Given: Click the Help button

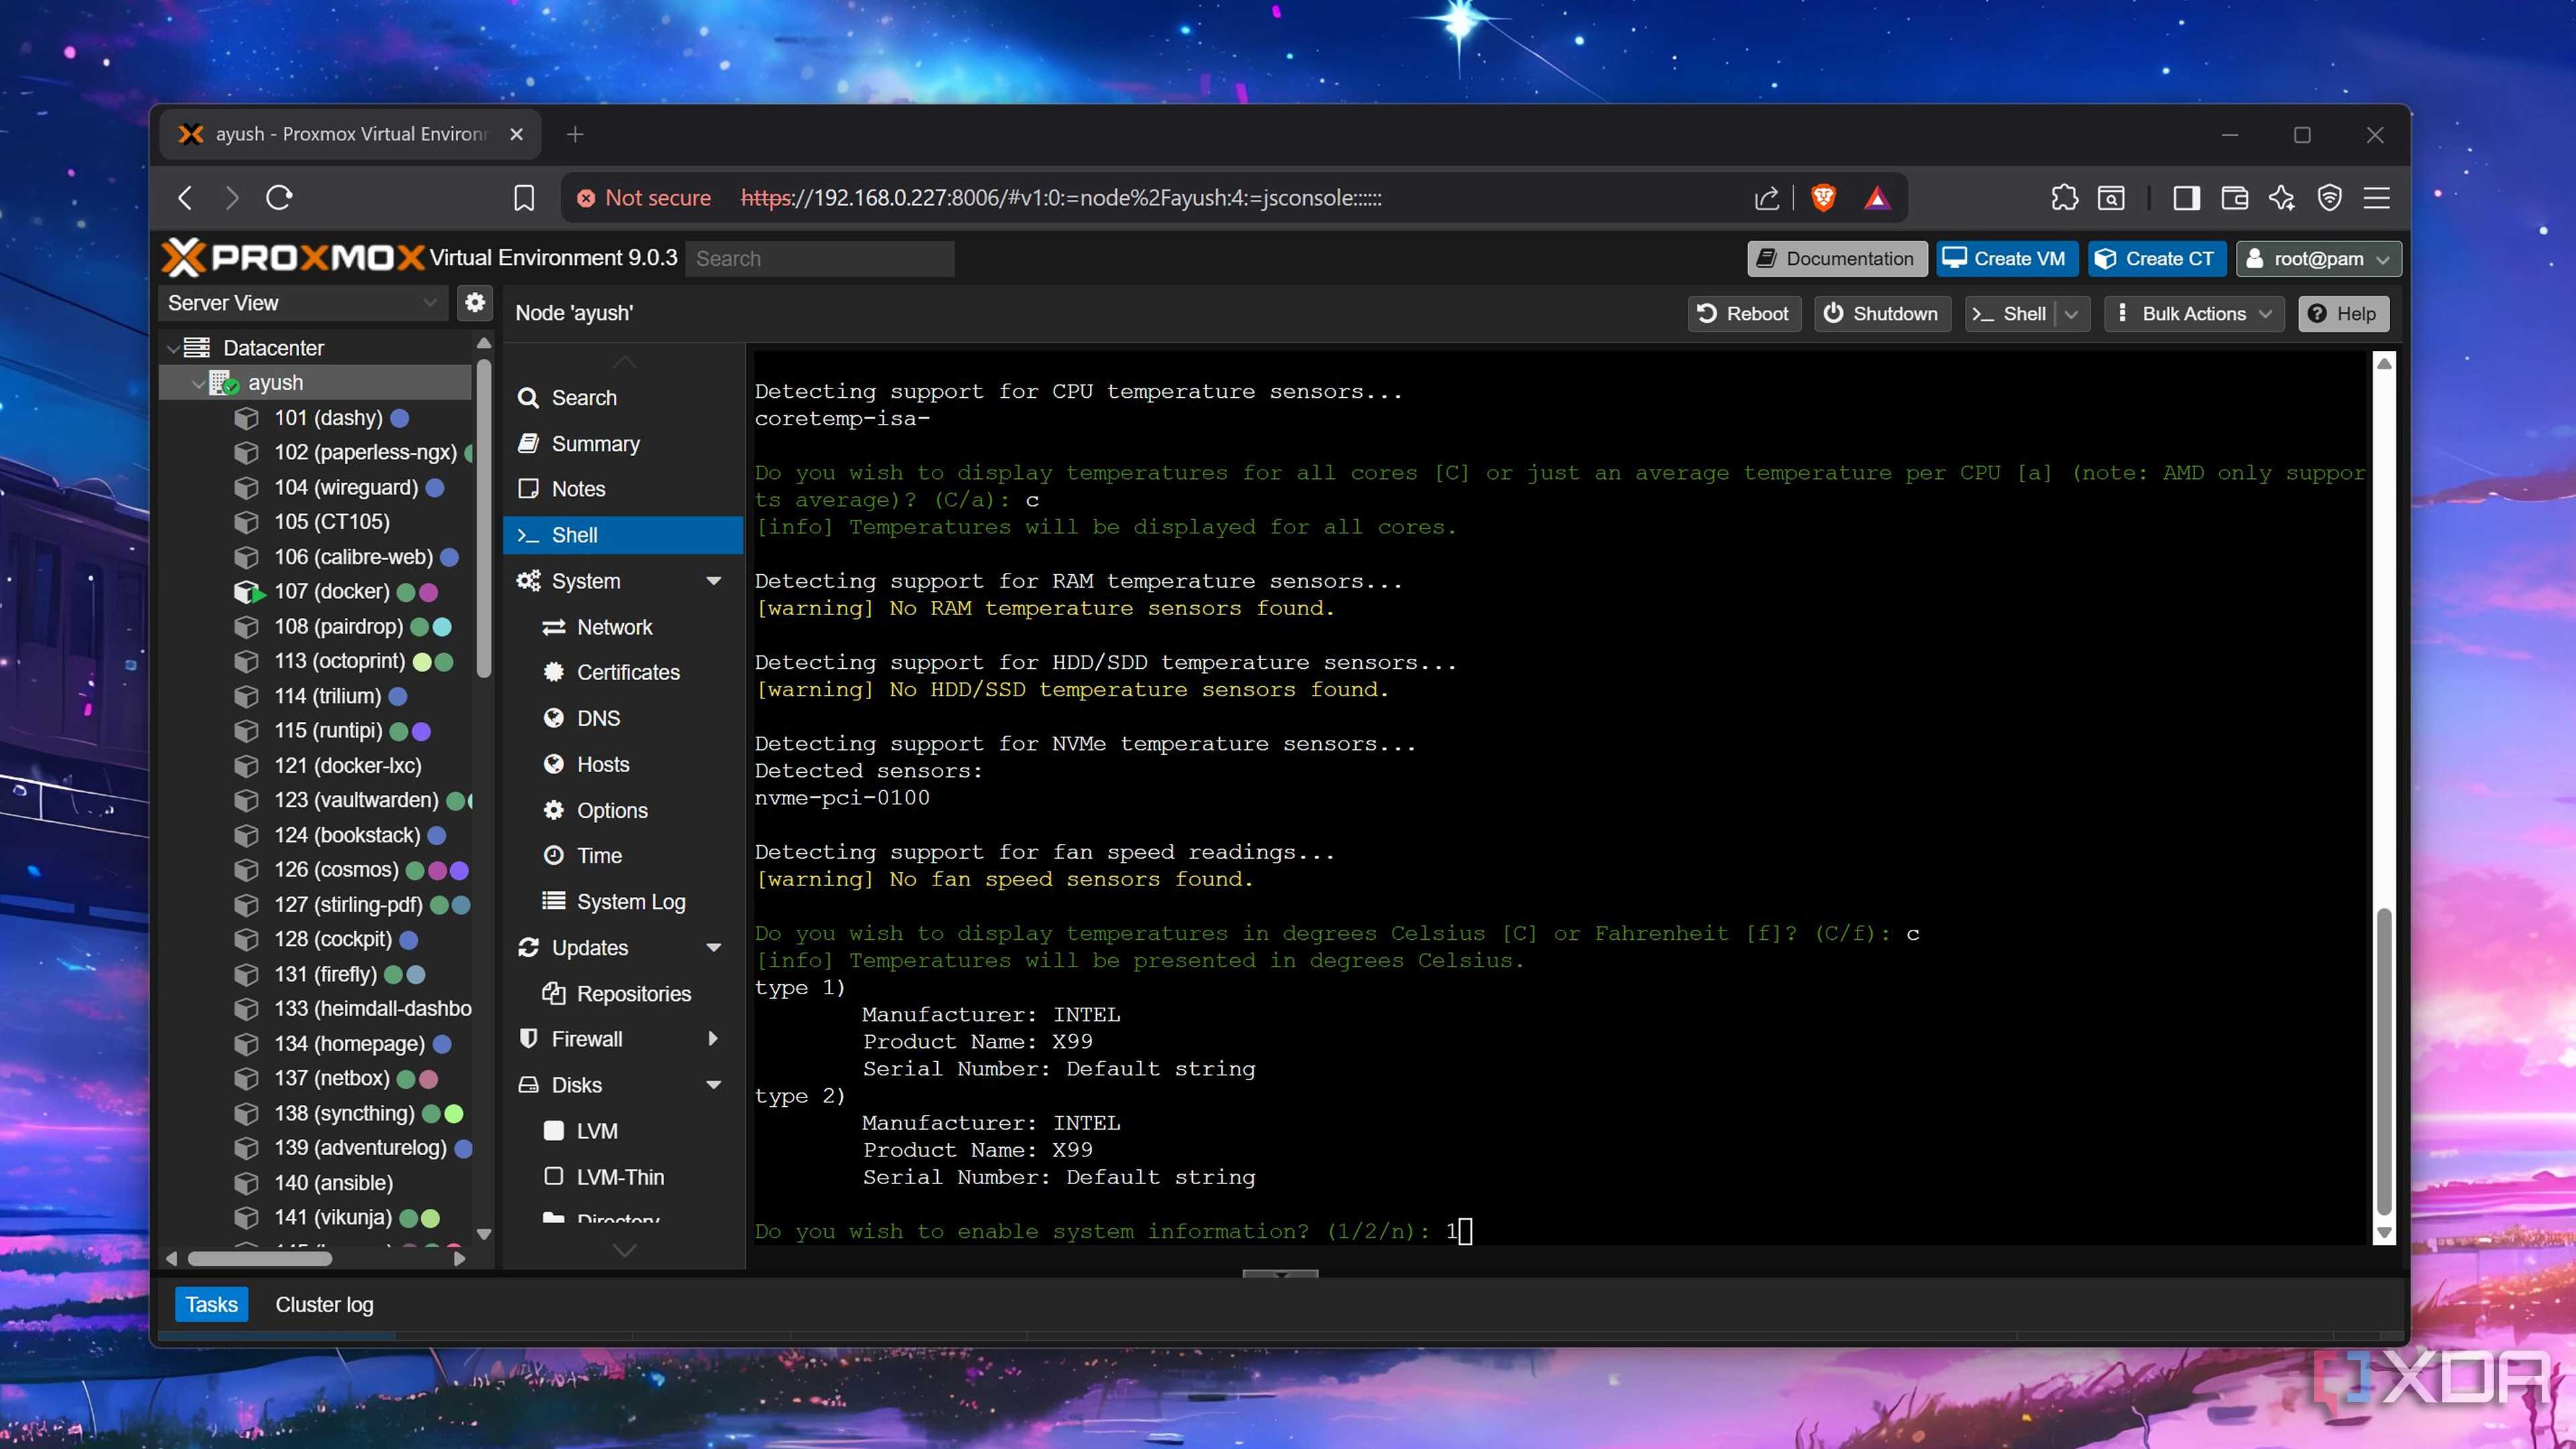Looking at the screenshot, I should (x=2343, y=314).
